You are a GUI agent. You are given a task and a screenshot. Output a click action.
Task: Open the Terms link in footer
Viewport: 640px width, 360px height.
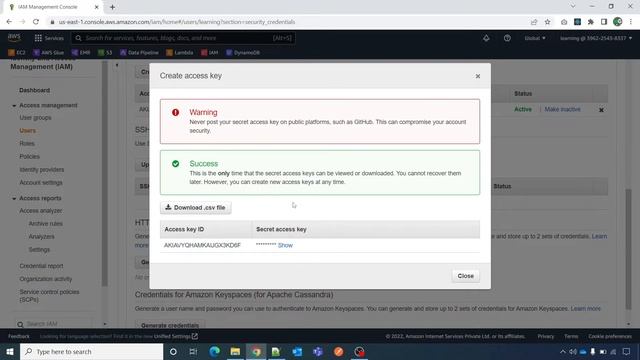(x=571, y=336)
